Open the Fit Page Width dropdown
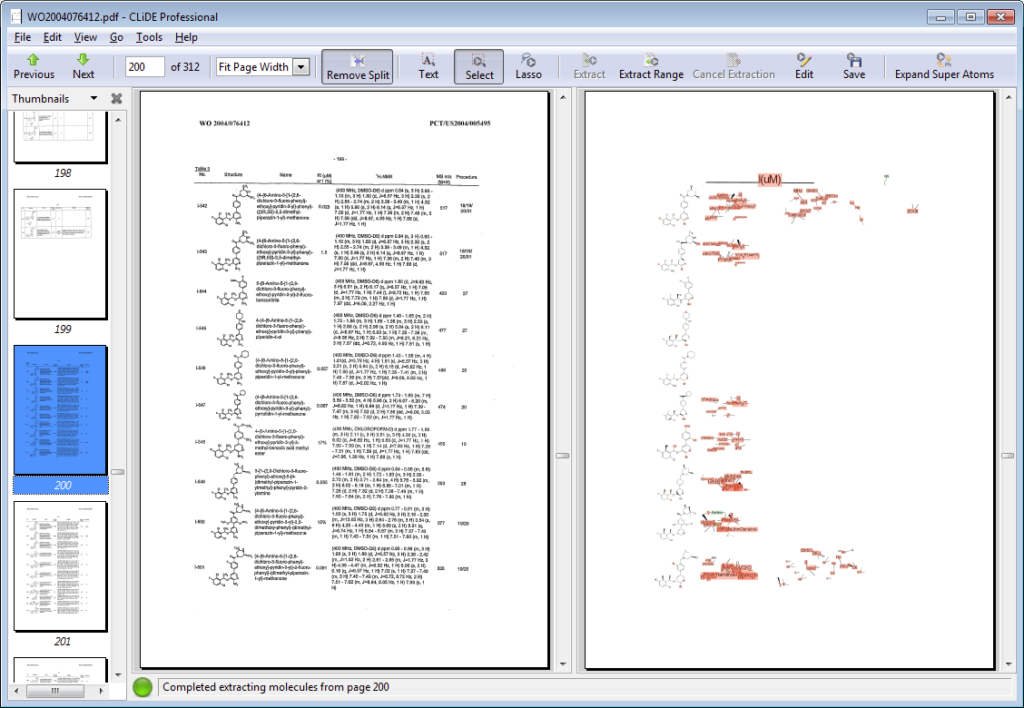Screen dimensions: 1024x708 [301, 67]
